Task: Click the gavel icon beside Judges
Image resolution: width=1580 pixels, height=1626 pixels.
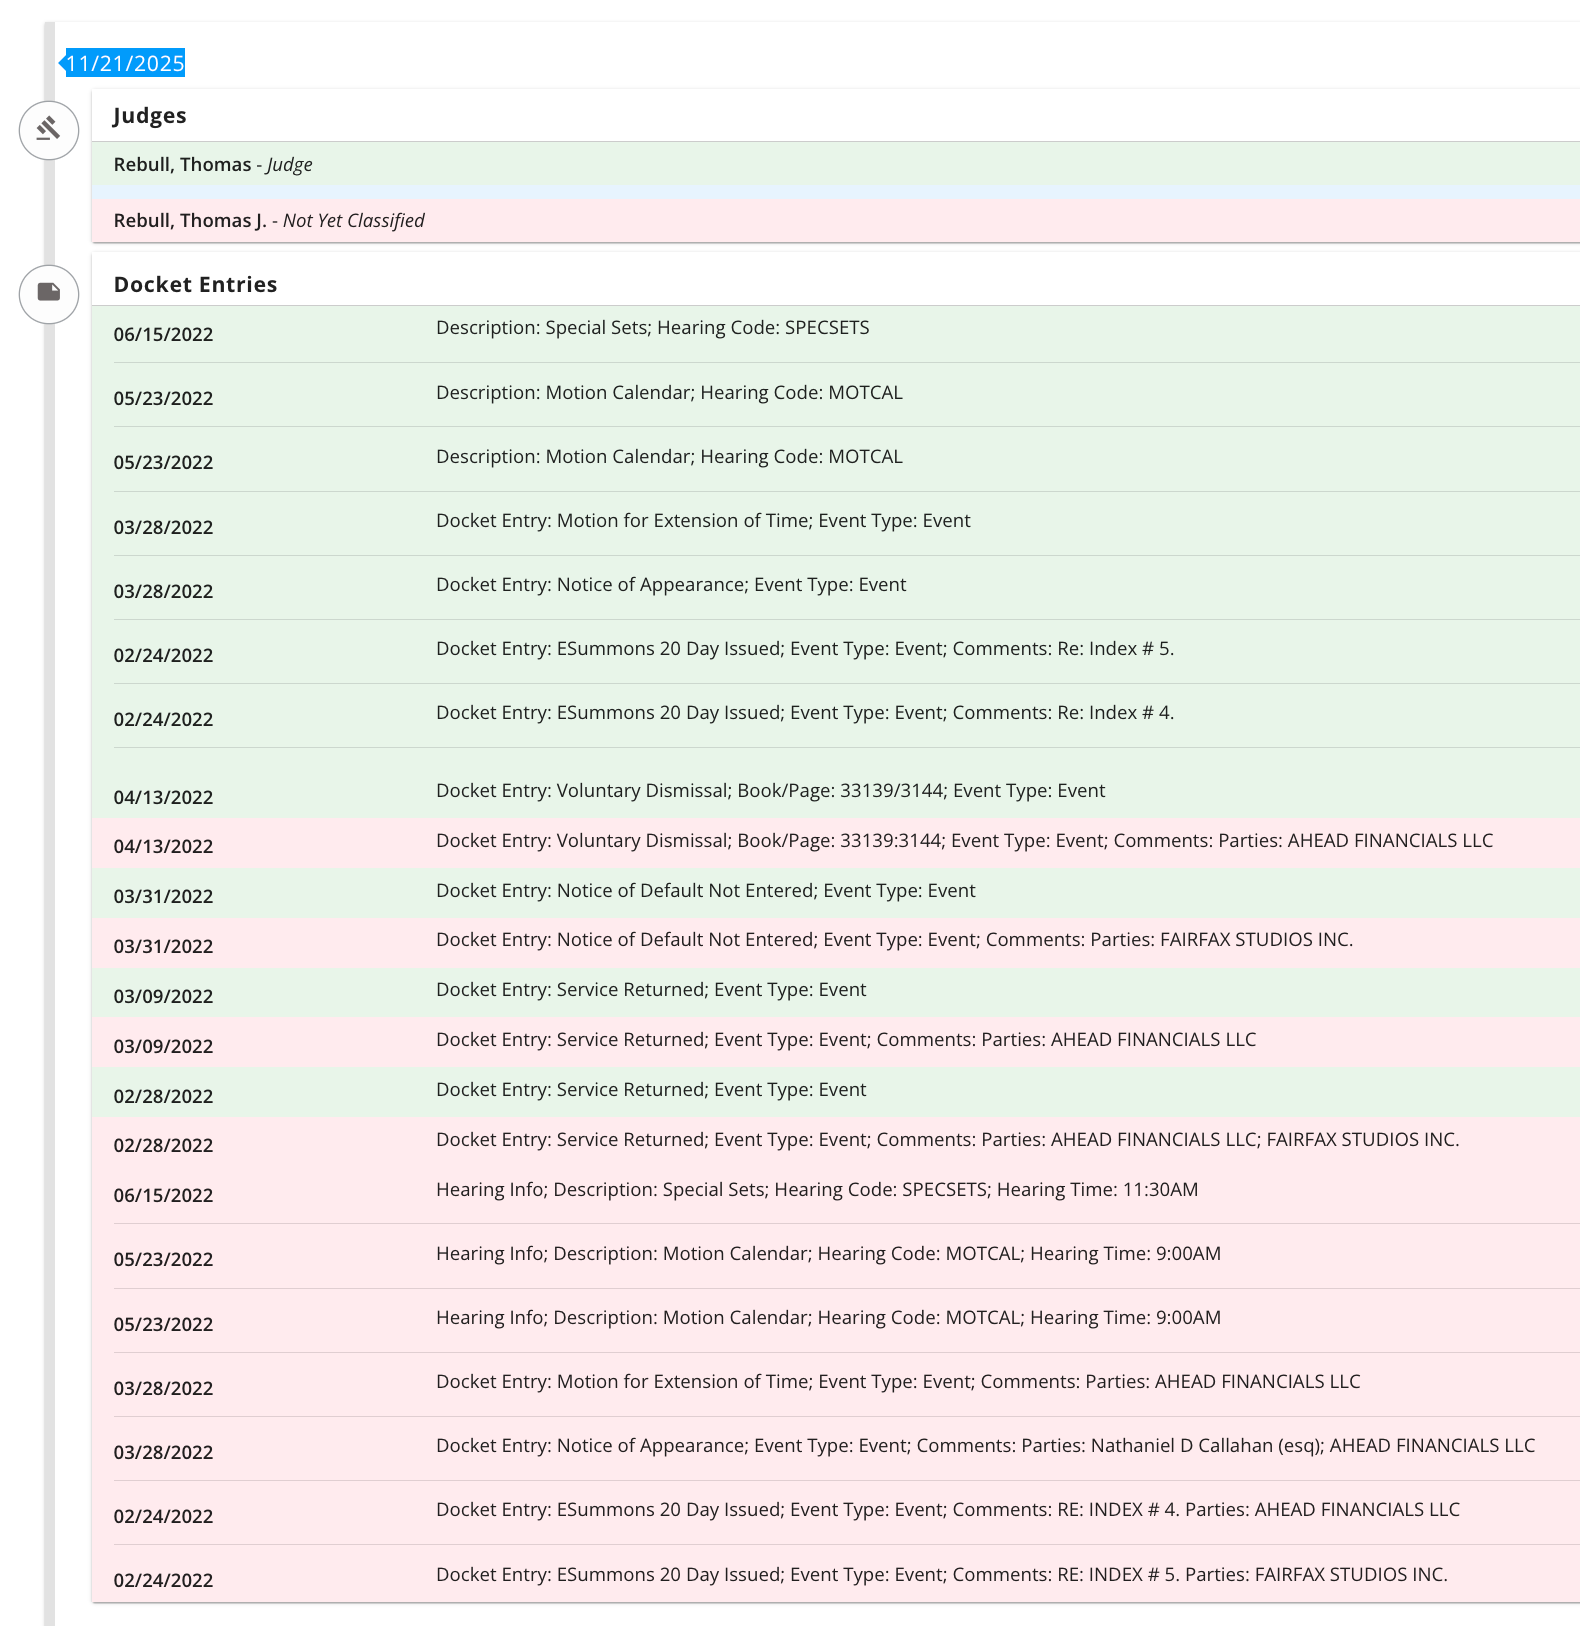Action: click(x=49, y=130)
